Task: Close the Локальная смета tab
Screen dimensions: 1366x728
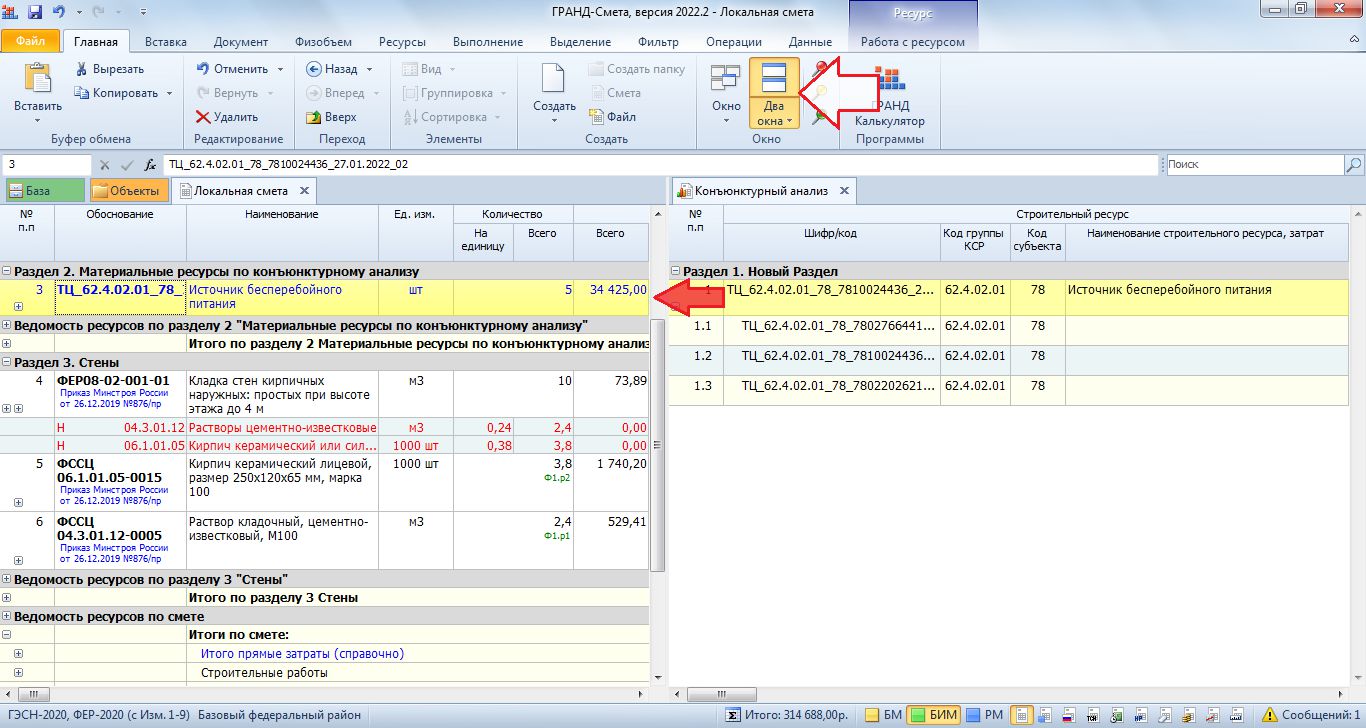Action: pos(305,190)
